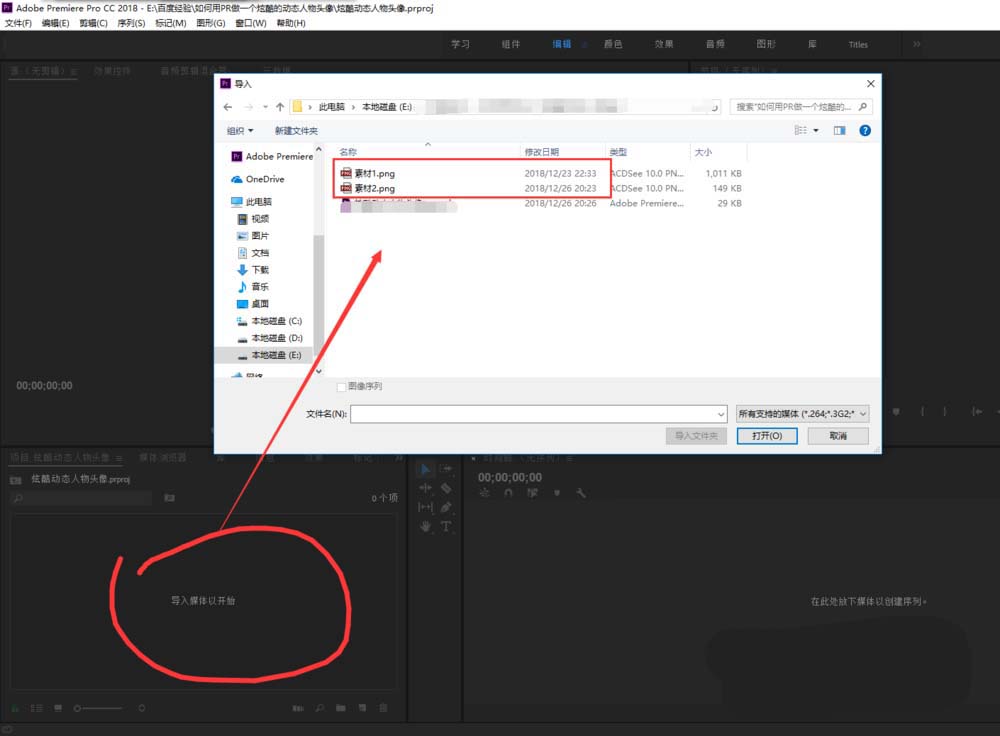Select the Selection tool
The height and width of the screenshot is (736, 1000).
(425, 468)
